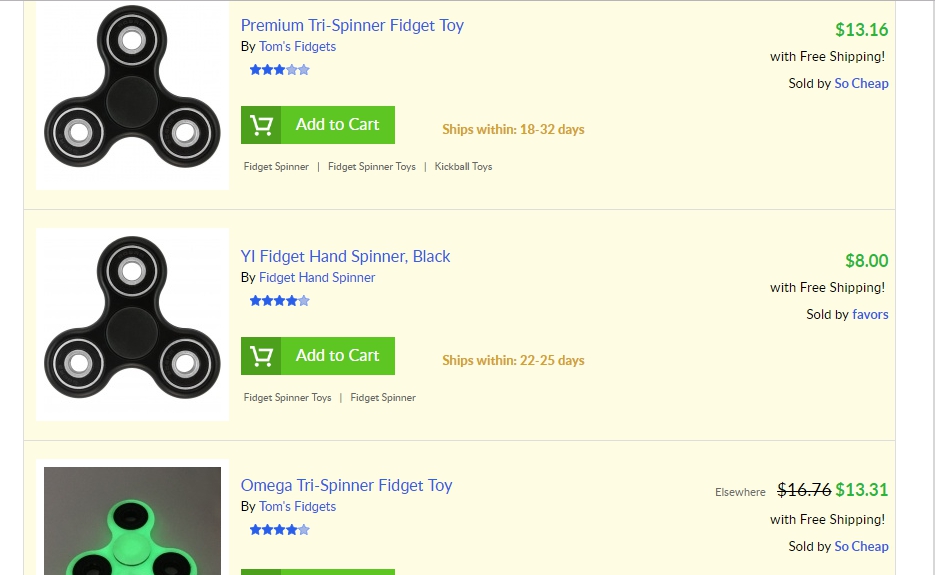This screenshot has height=575, width=935.
Task: Click cart icon for Premium Tri-Spinner
Action: pyautogui.click(x=261, y=125)
